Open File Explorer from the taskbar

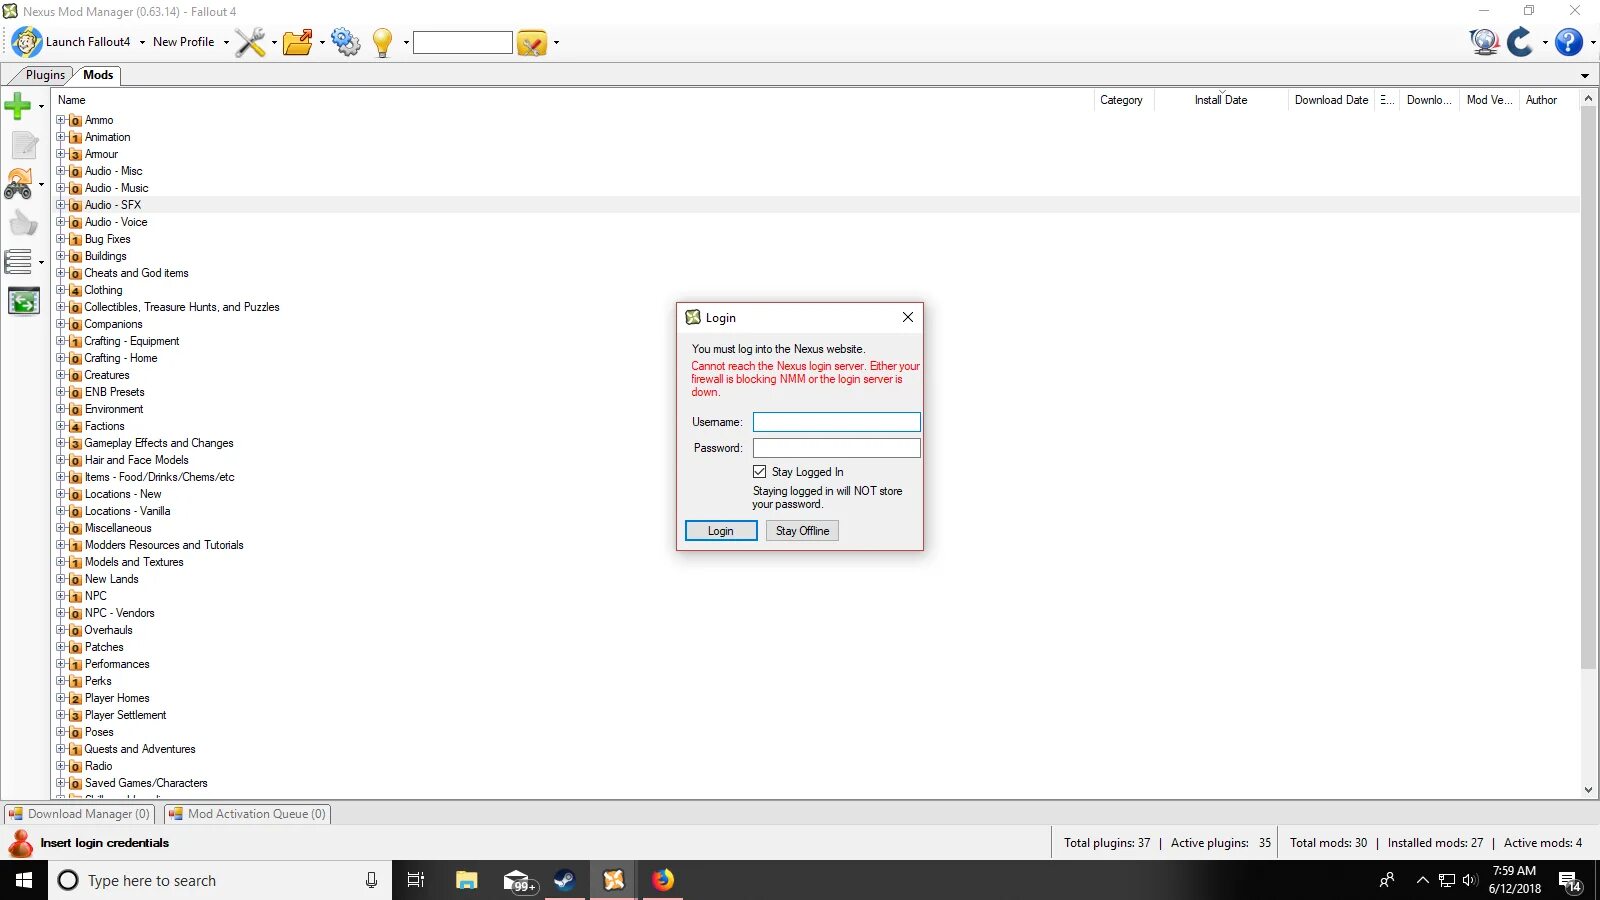pyautogui.click(x=467, y=880)
